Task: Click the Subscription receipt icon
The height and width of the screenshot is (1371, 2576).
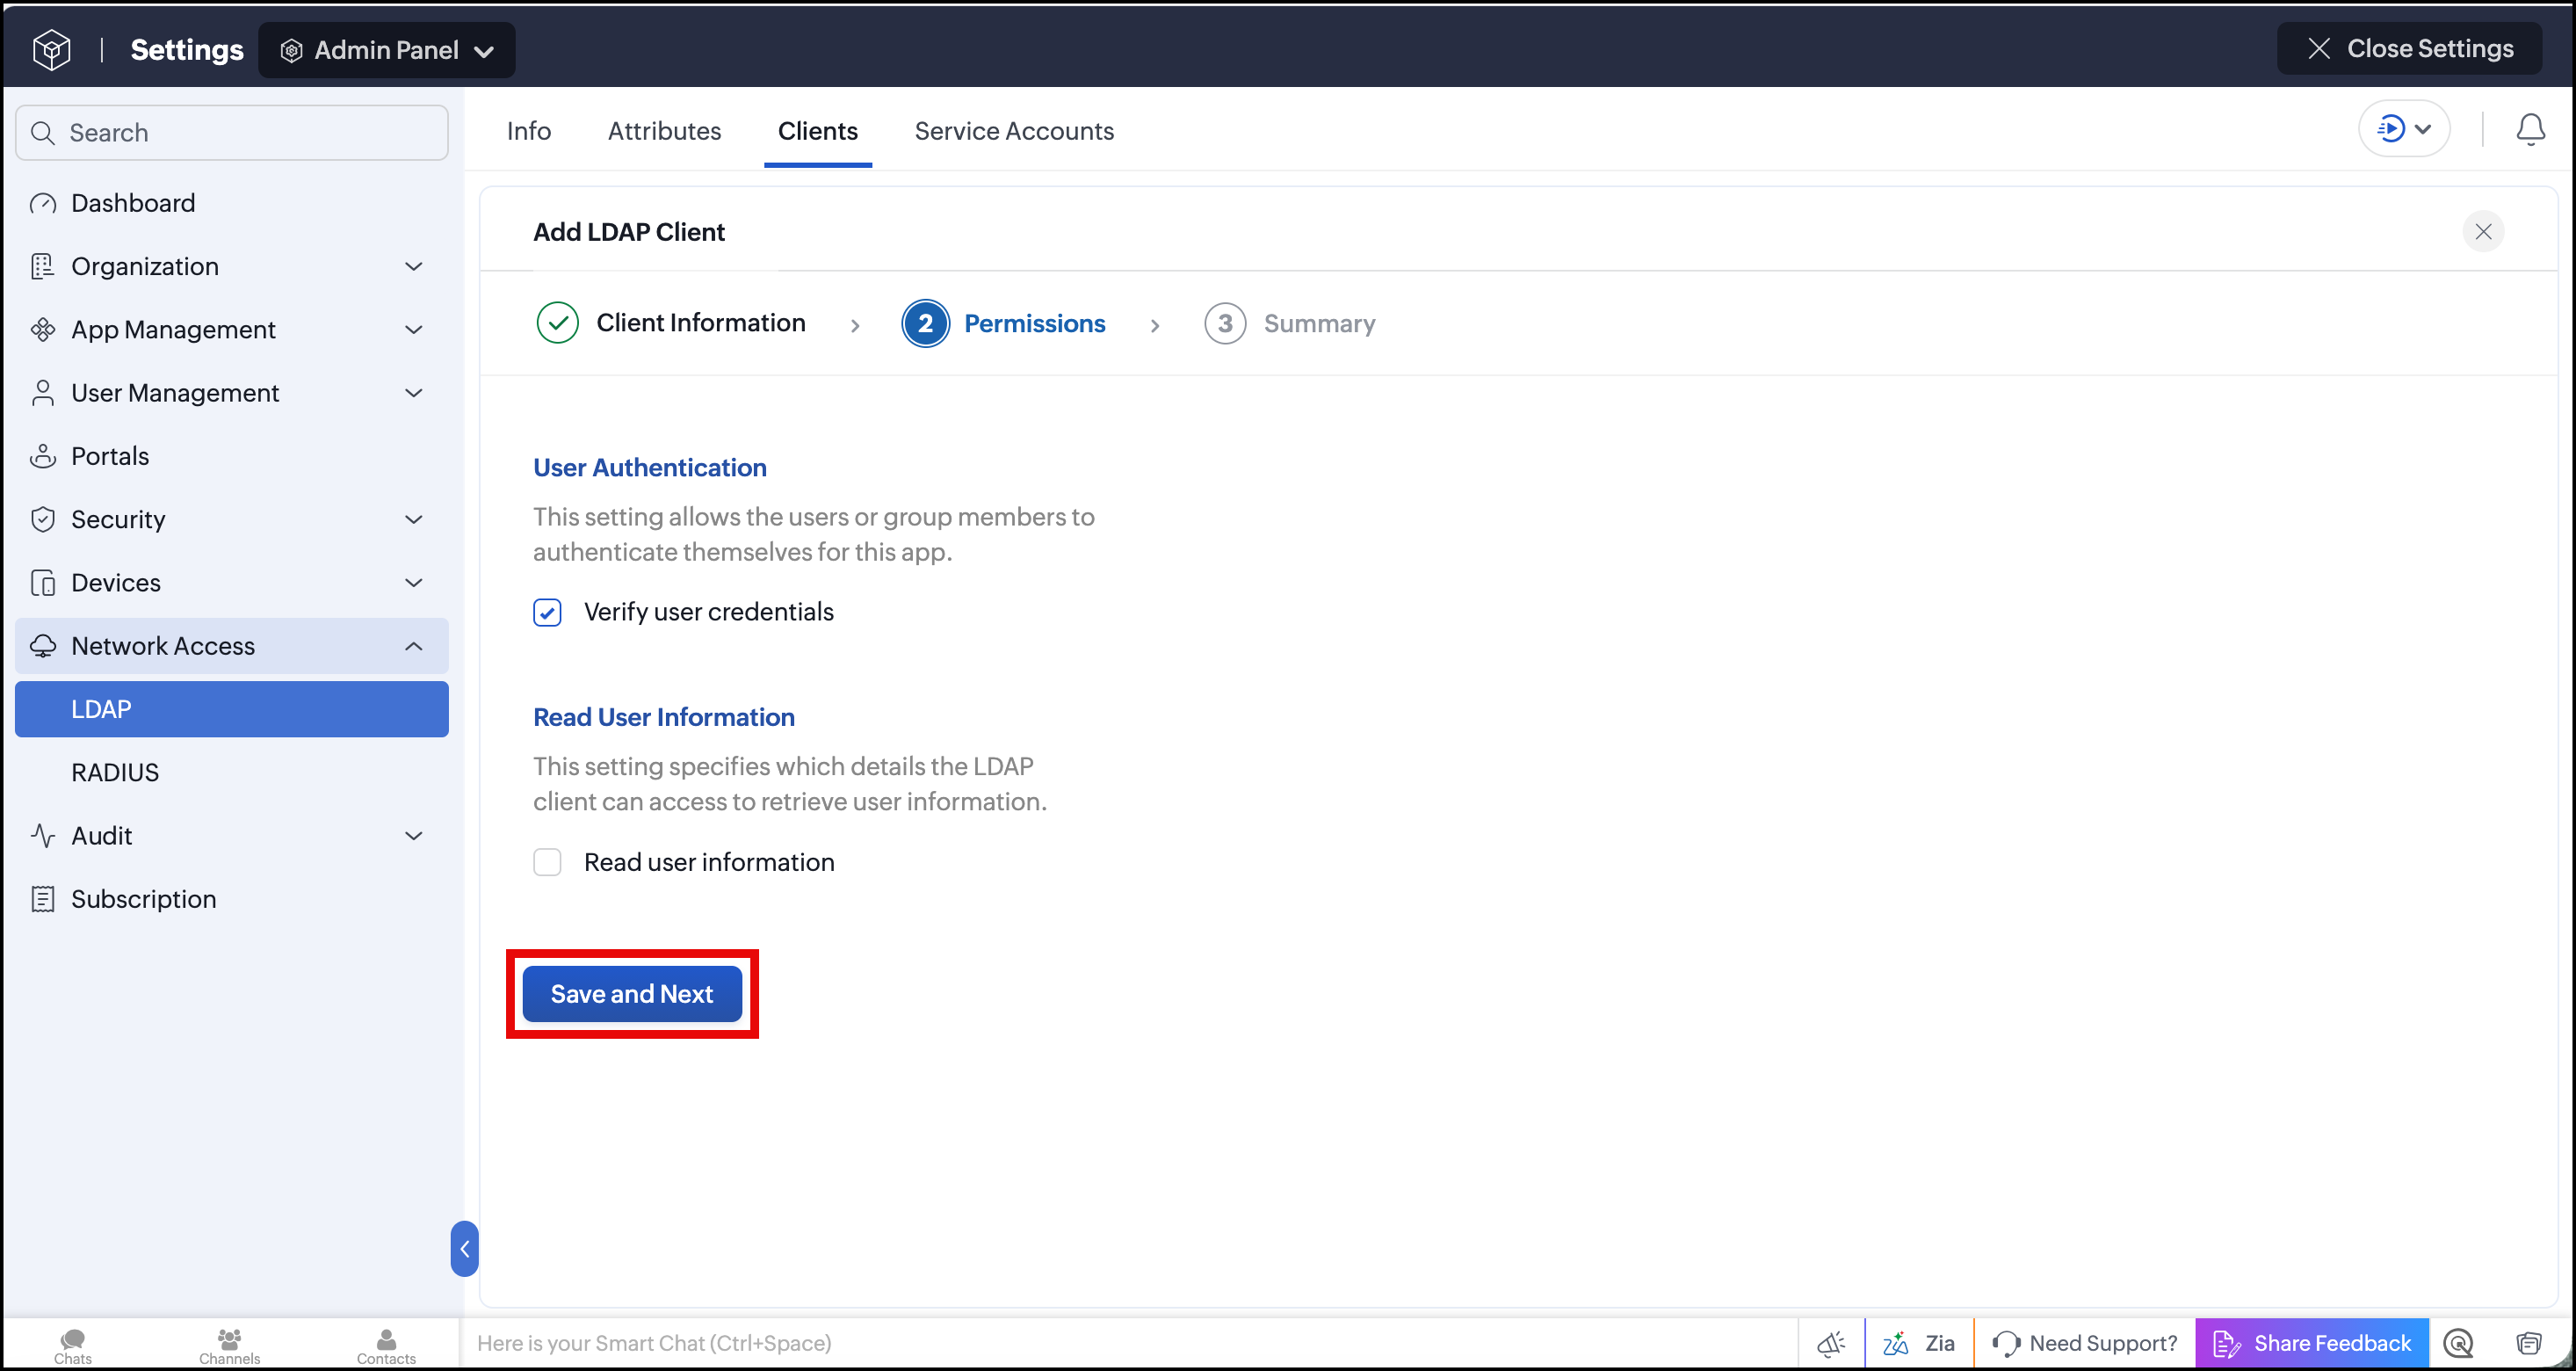Action: 43,899
